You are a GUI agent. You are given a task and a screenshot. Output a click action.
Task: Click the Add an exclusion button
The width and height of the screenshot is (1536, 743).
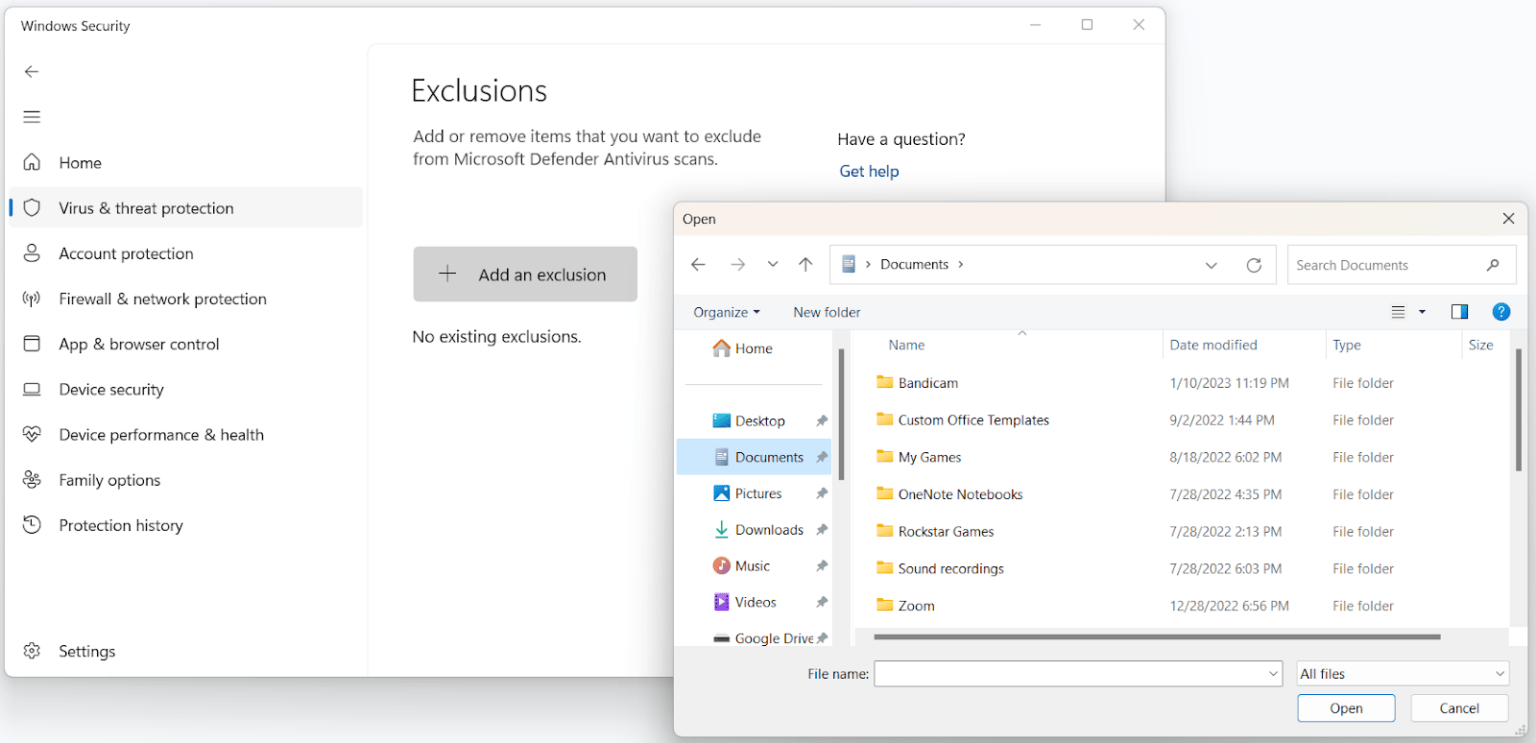pyautogui.click(x=525, y=274)
